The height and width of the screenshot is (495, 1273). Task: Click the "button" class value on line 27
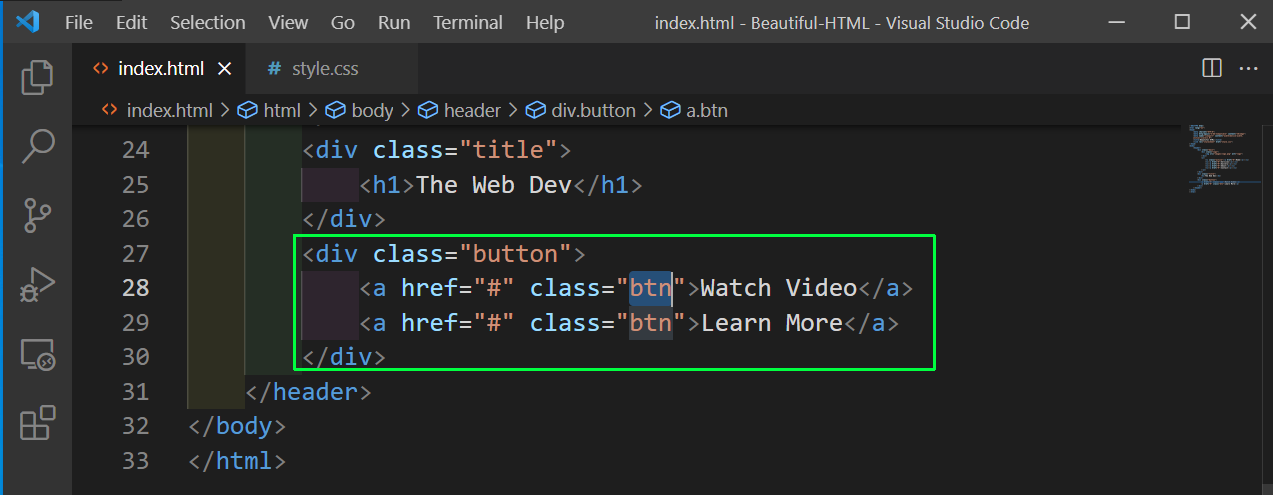tap(515, 254)
